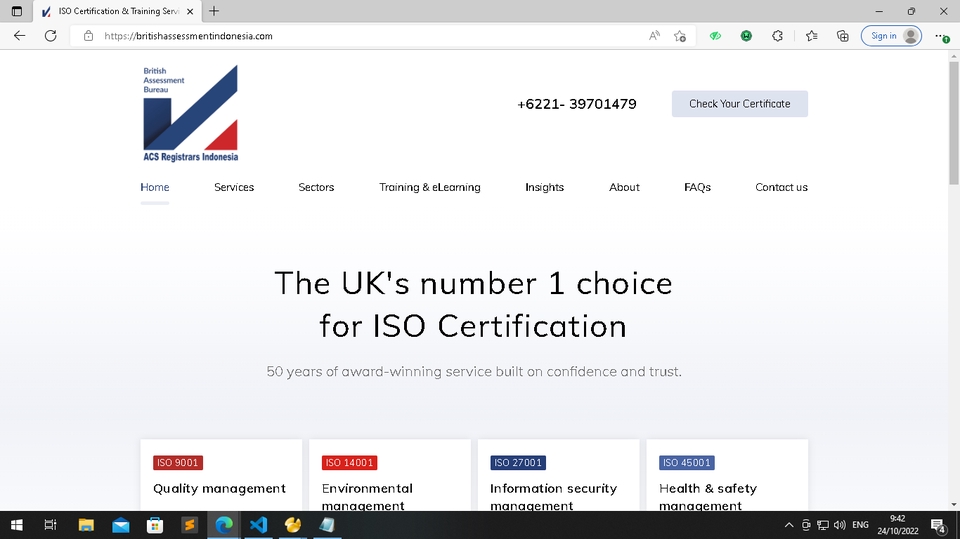
Task: Select the ISO 27001 badge
Action: (x=518, y=462)
